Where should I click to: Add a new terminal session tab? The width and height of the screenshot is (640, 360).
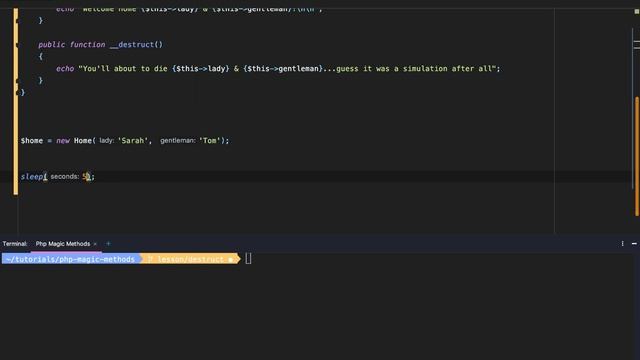pyautogui.click(x=108, y=244)
